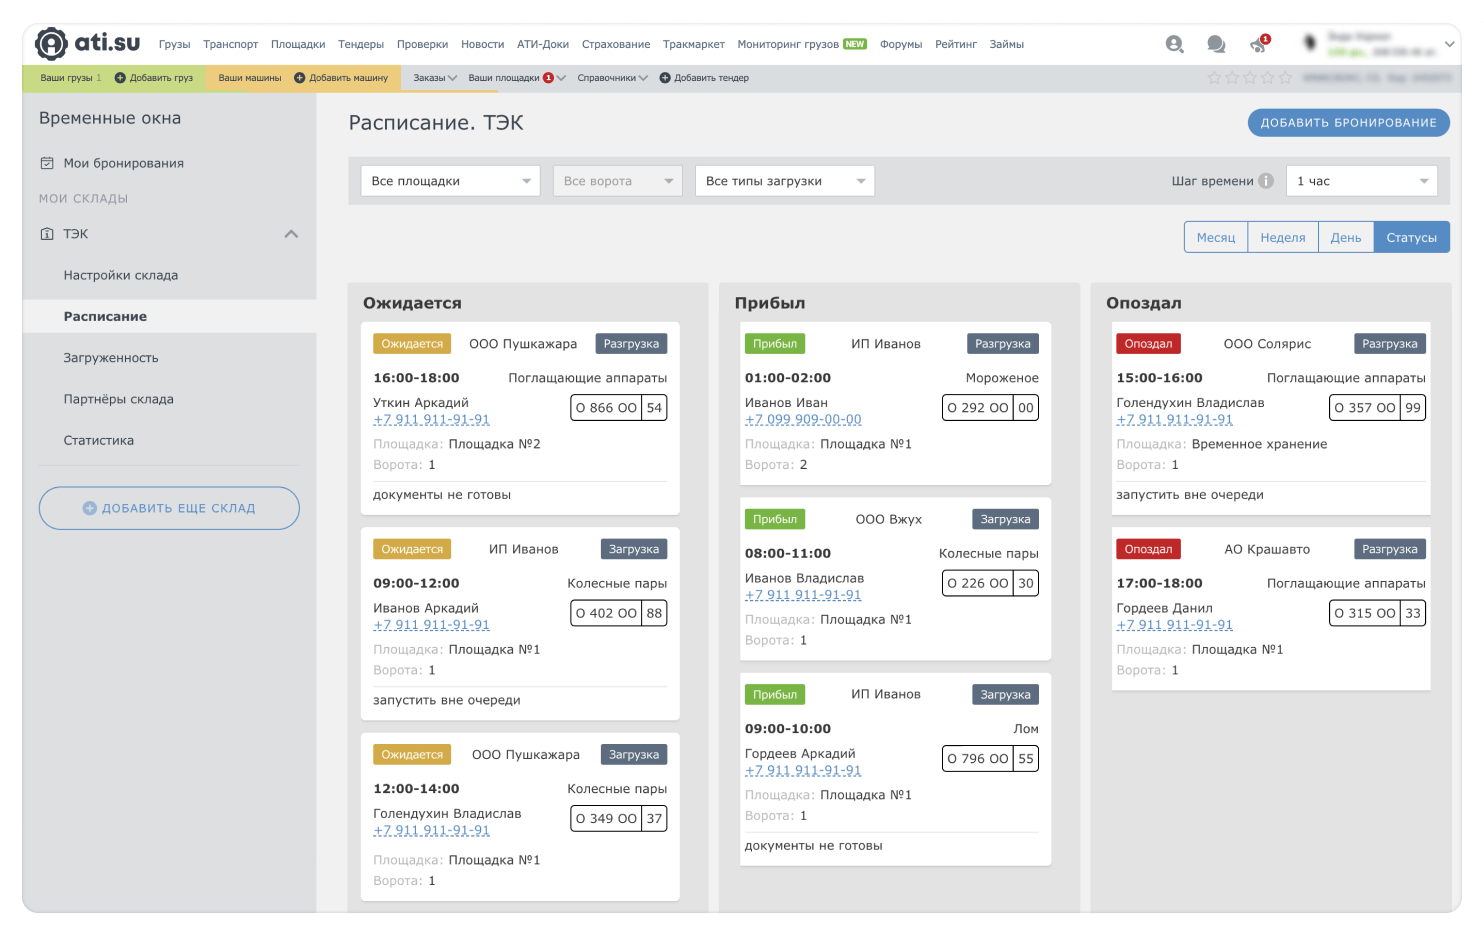The width and height of the screenshot is (1484, 935).
Task: Click the calendar icon beside Мои бронирования
Action: click(x=47, y=163)
